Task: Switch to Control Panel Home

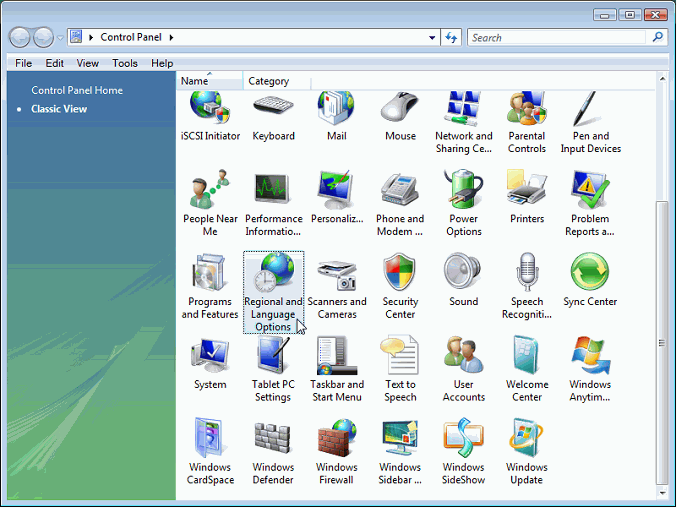Action: tap(77, 90)
